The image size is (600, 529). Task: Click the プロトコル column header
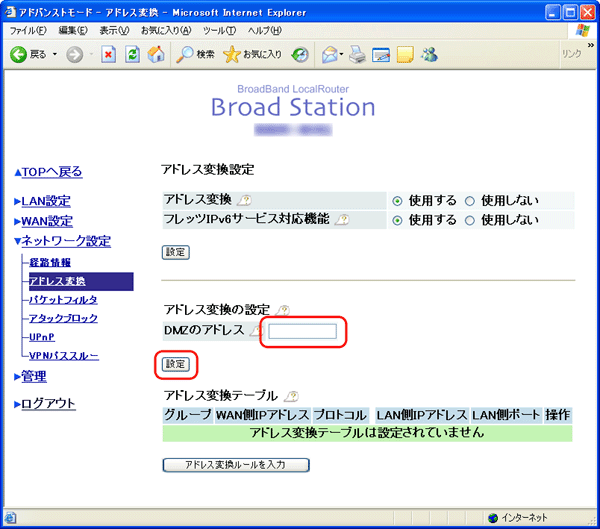340,415
